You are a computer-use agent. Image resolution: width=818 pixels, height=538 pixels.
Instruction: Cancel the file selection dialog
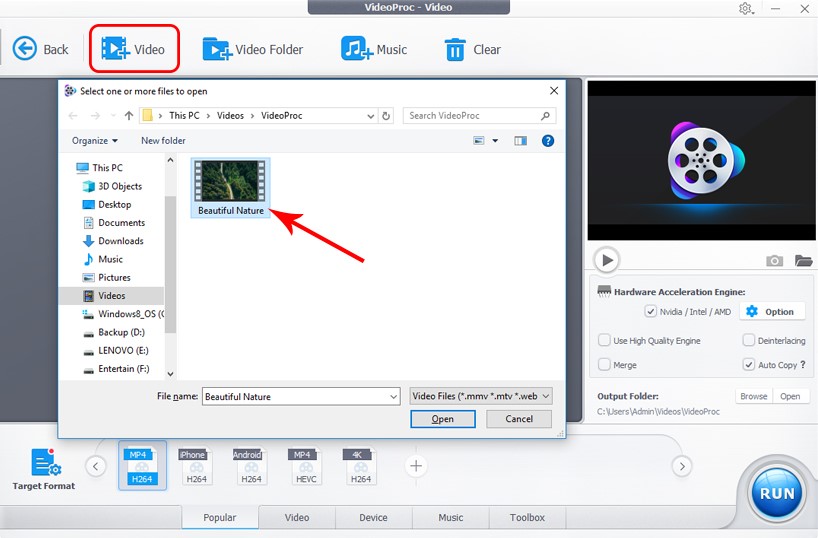point(519,419)
